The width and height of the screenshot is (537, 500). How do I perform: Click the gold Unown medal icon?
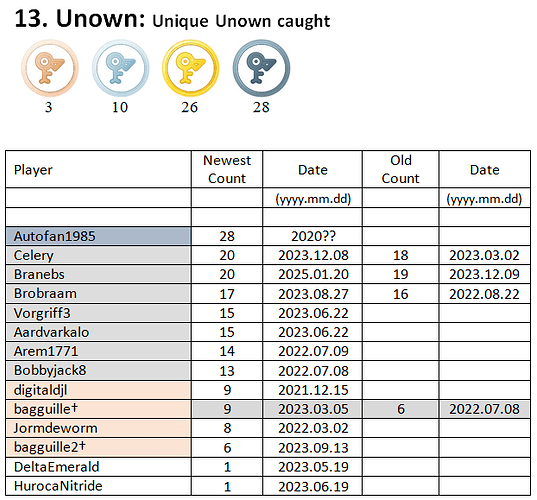click(191, 68)
